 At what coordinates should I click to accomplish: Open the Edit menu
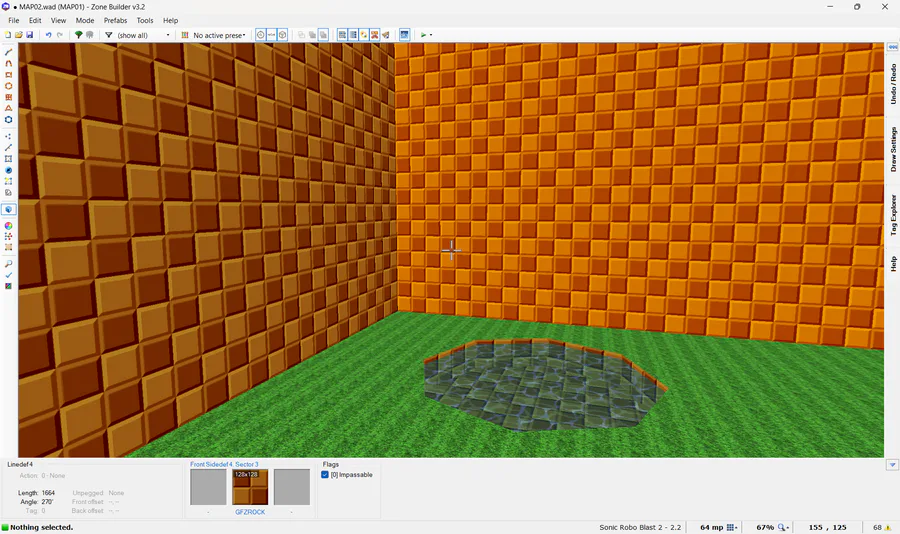click(35, 20)
